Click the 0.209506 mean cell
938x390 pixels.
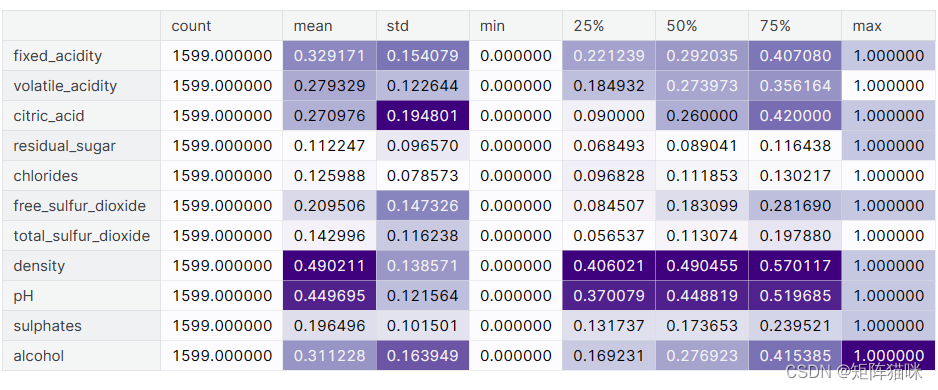[x=330, y=206]
